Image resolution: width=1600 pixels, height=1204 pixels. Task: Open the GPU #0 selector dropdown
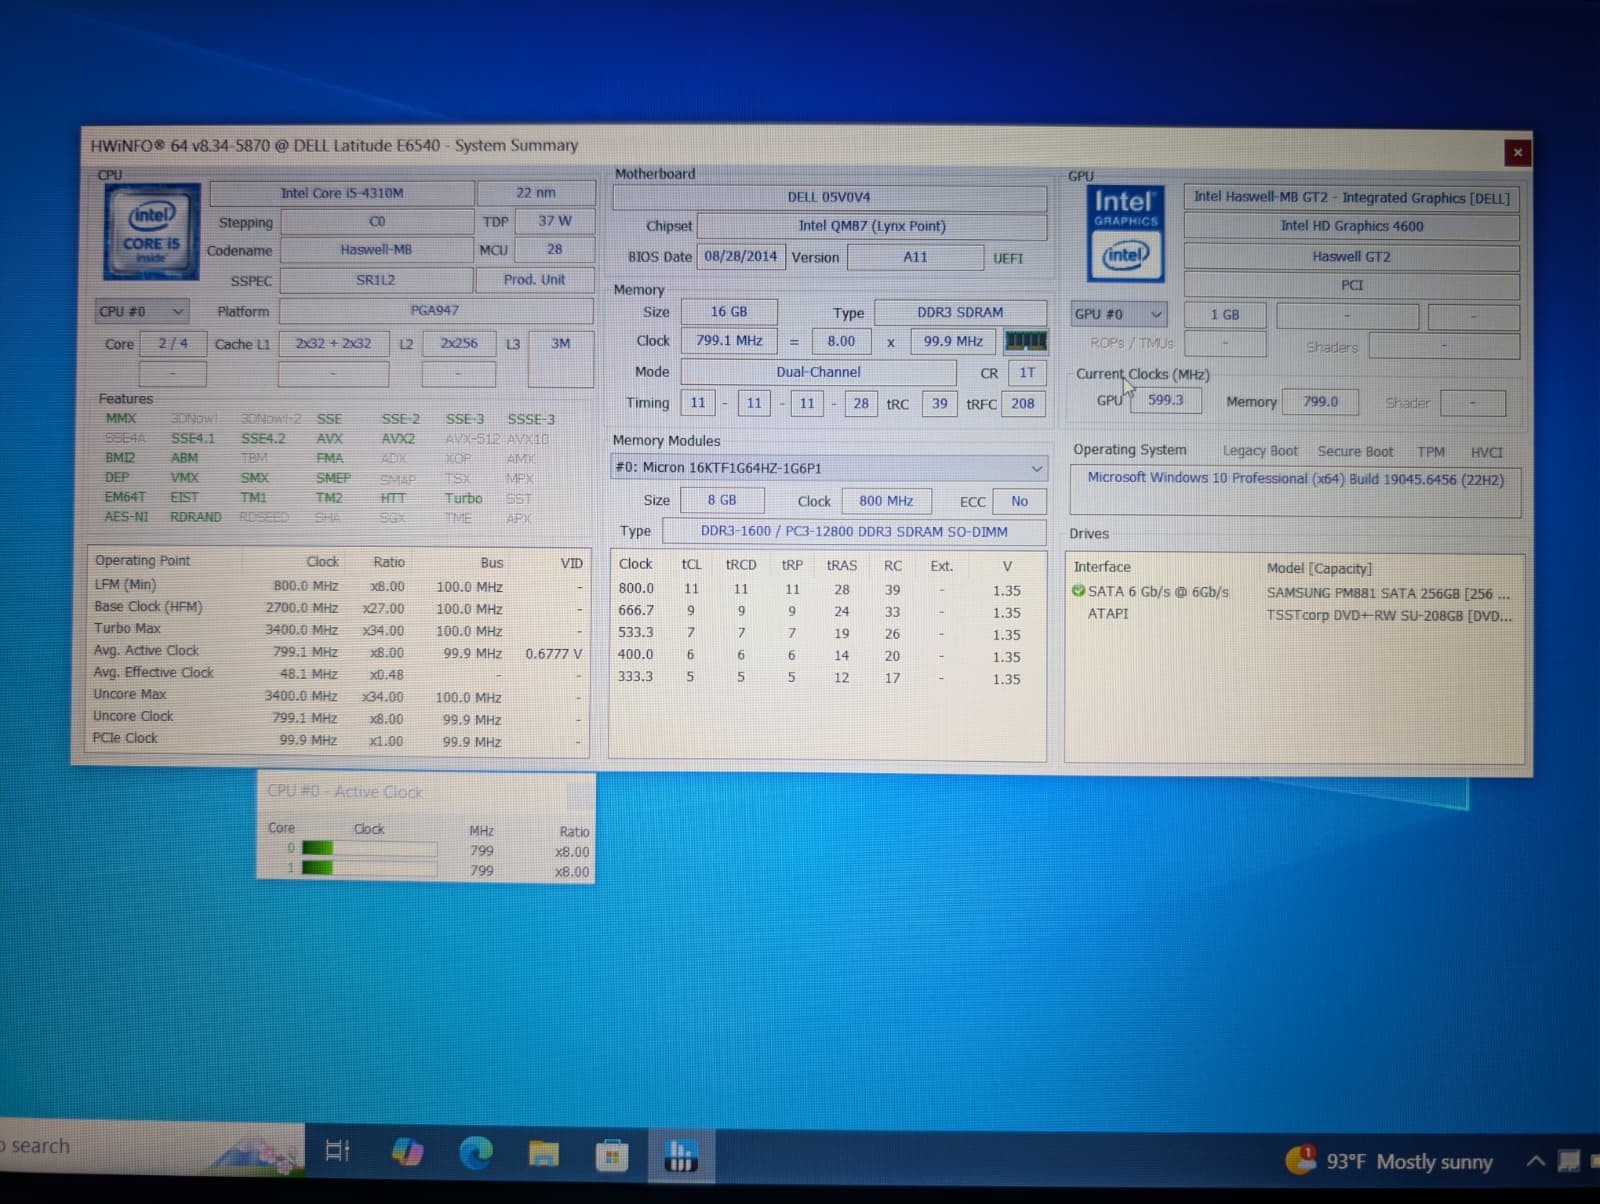point(1119,314)
